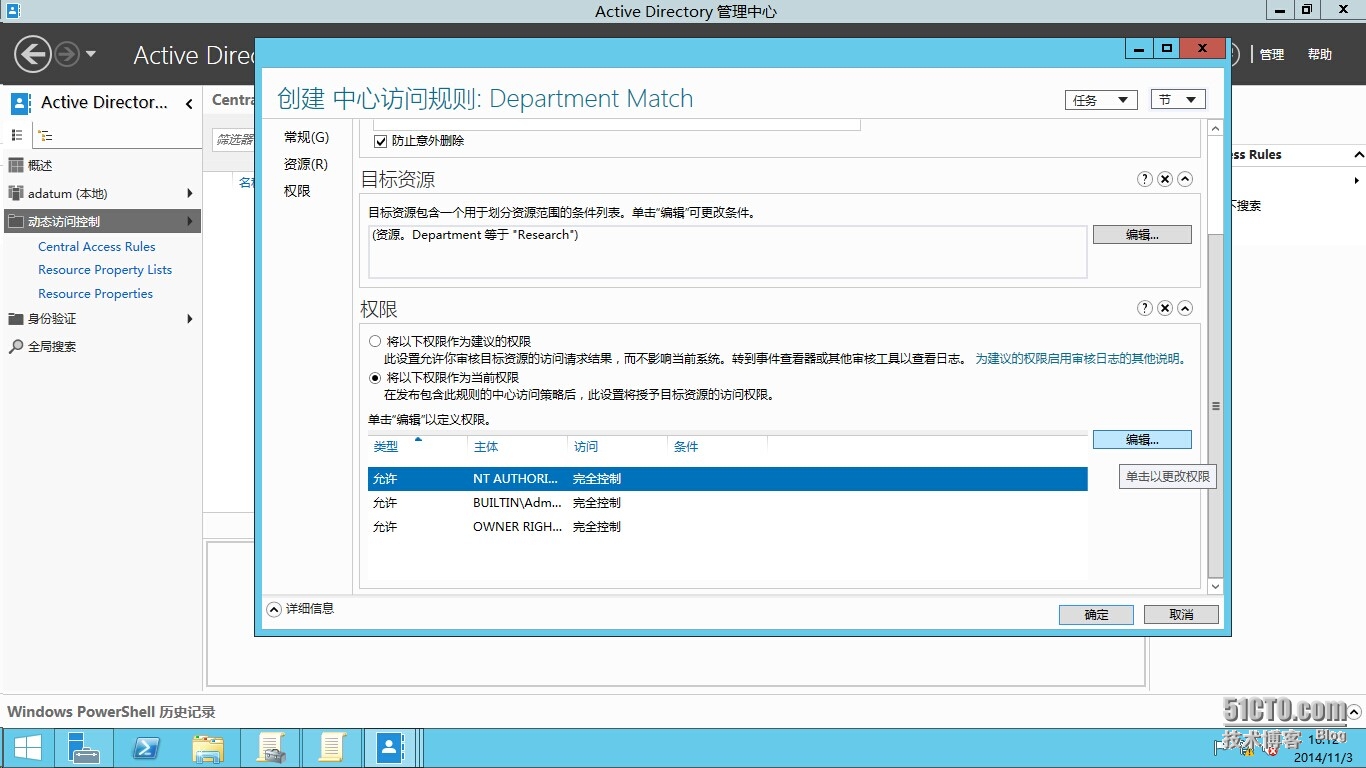Open help for 权限 section
This screenshot has width=1366, height=768.
point(1145,308)
